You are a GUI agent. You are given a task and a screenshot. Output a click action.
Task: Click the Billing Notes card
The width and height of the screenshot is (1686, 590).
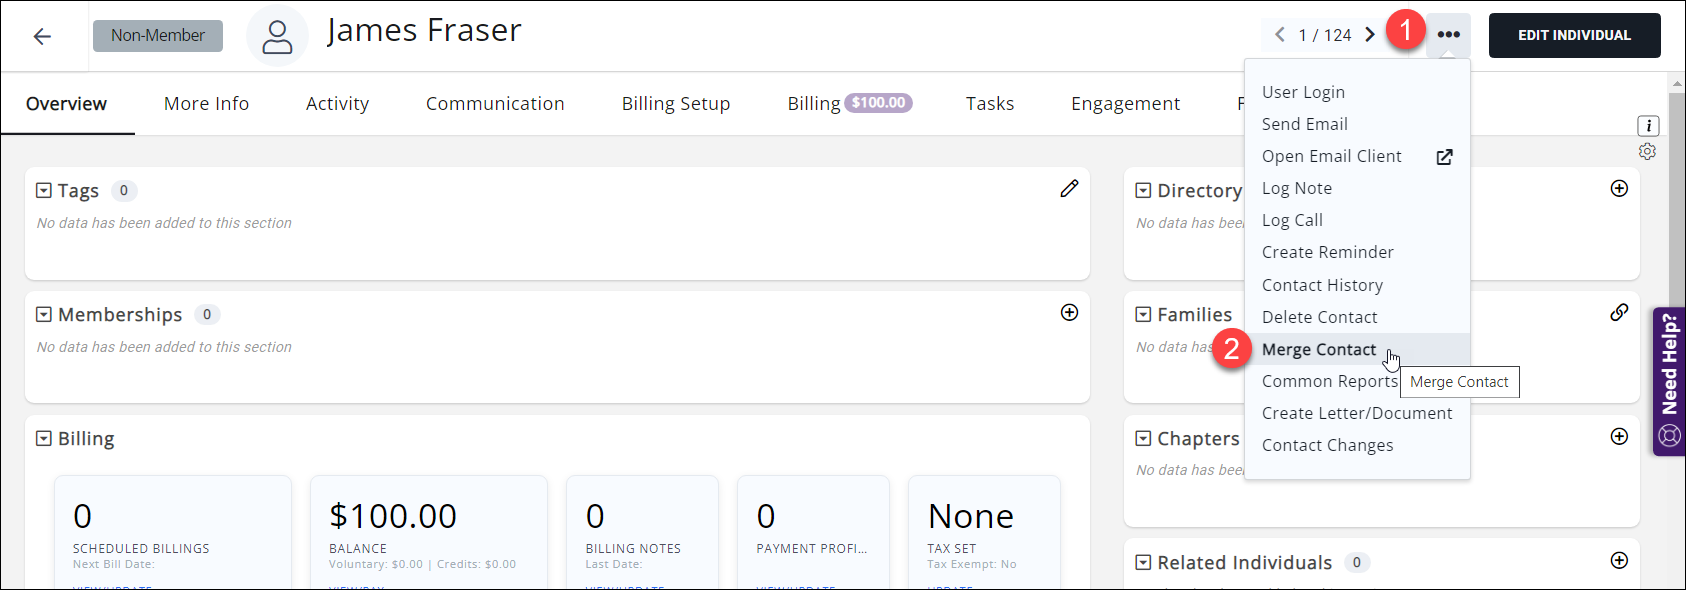pyautogui.click(x=642, y=532)
